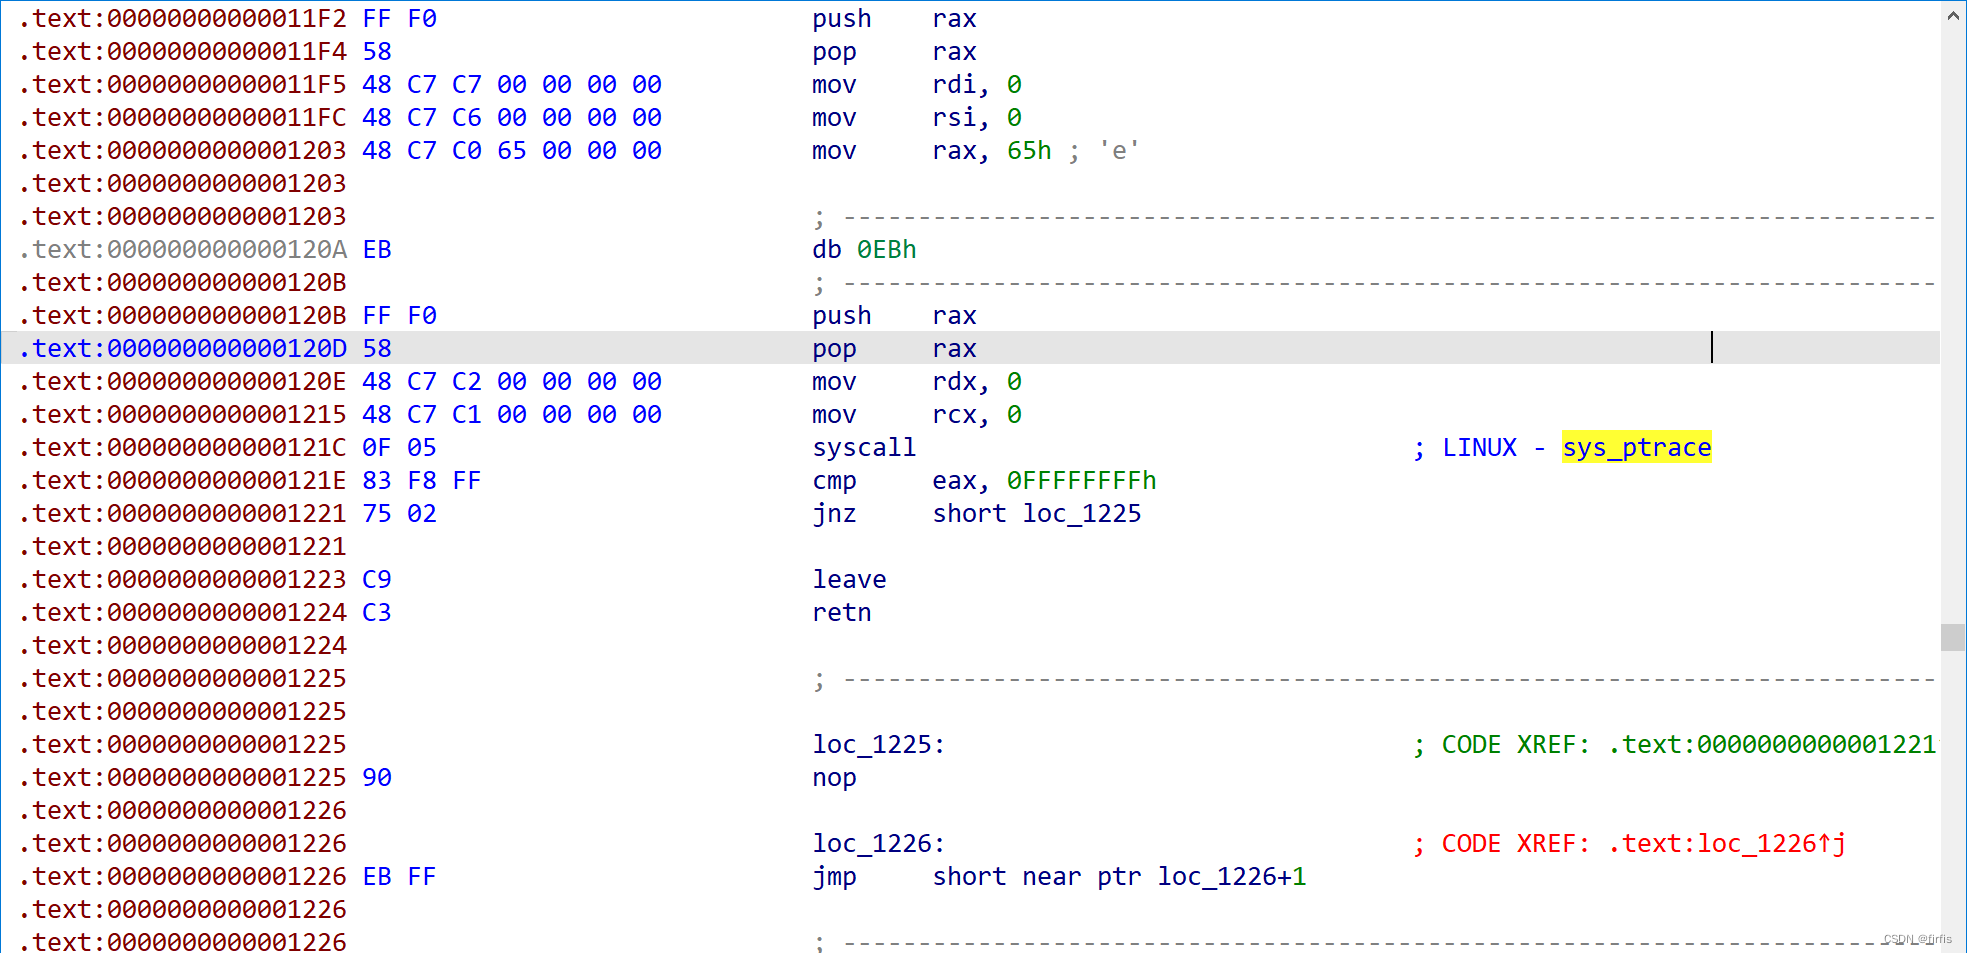The image size is (1967, 953).
Task: Select the 65h operand in mov rax
Action: (x=1029, y=151)
